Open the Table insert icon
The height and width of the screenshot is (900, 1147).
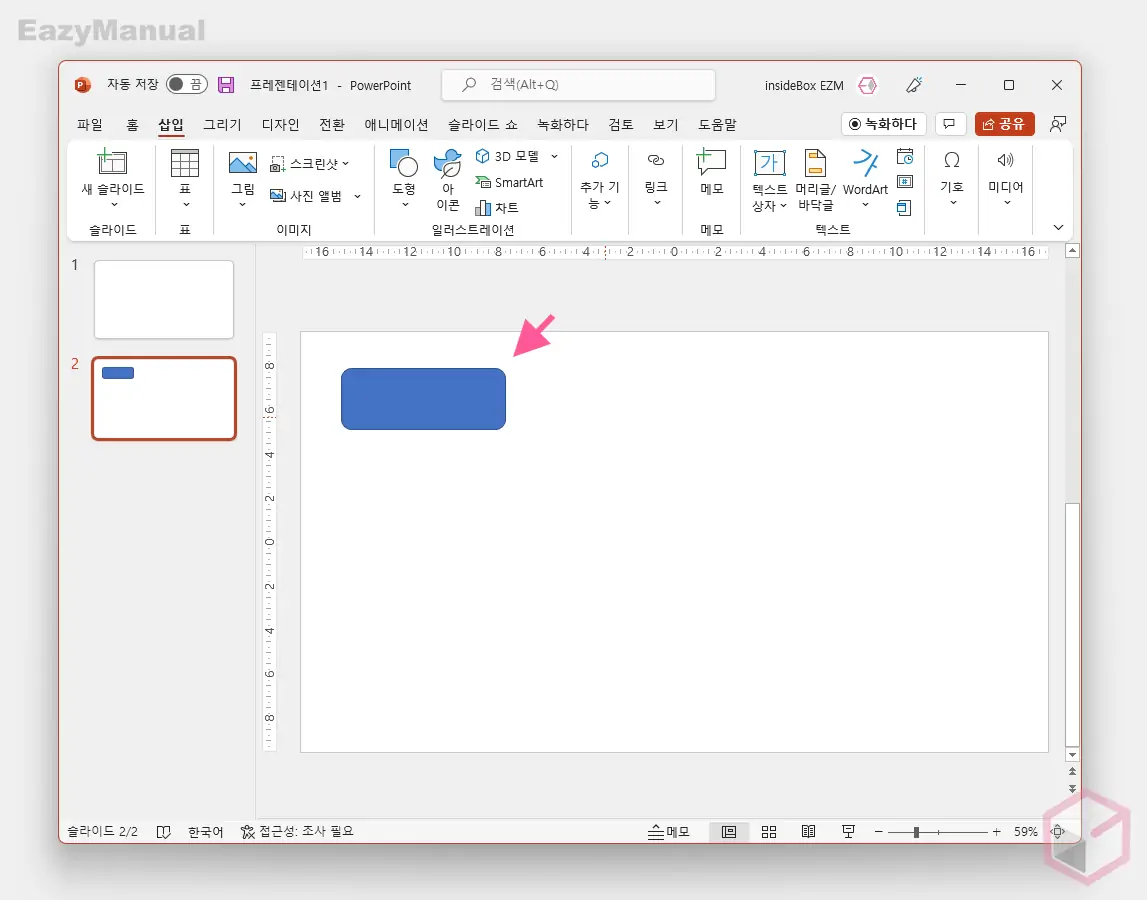[185, 163]
